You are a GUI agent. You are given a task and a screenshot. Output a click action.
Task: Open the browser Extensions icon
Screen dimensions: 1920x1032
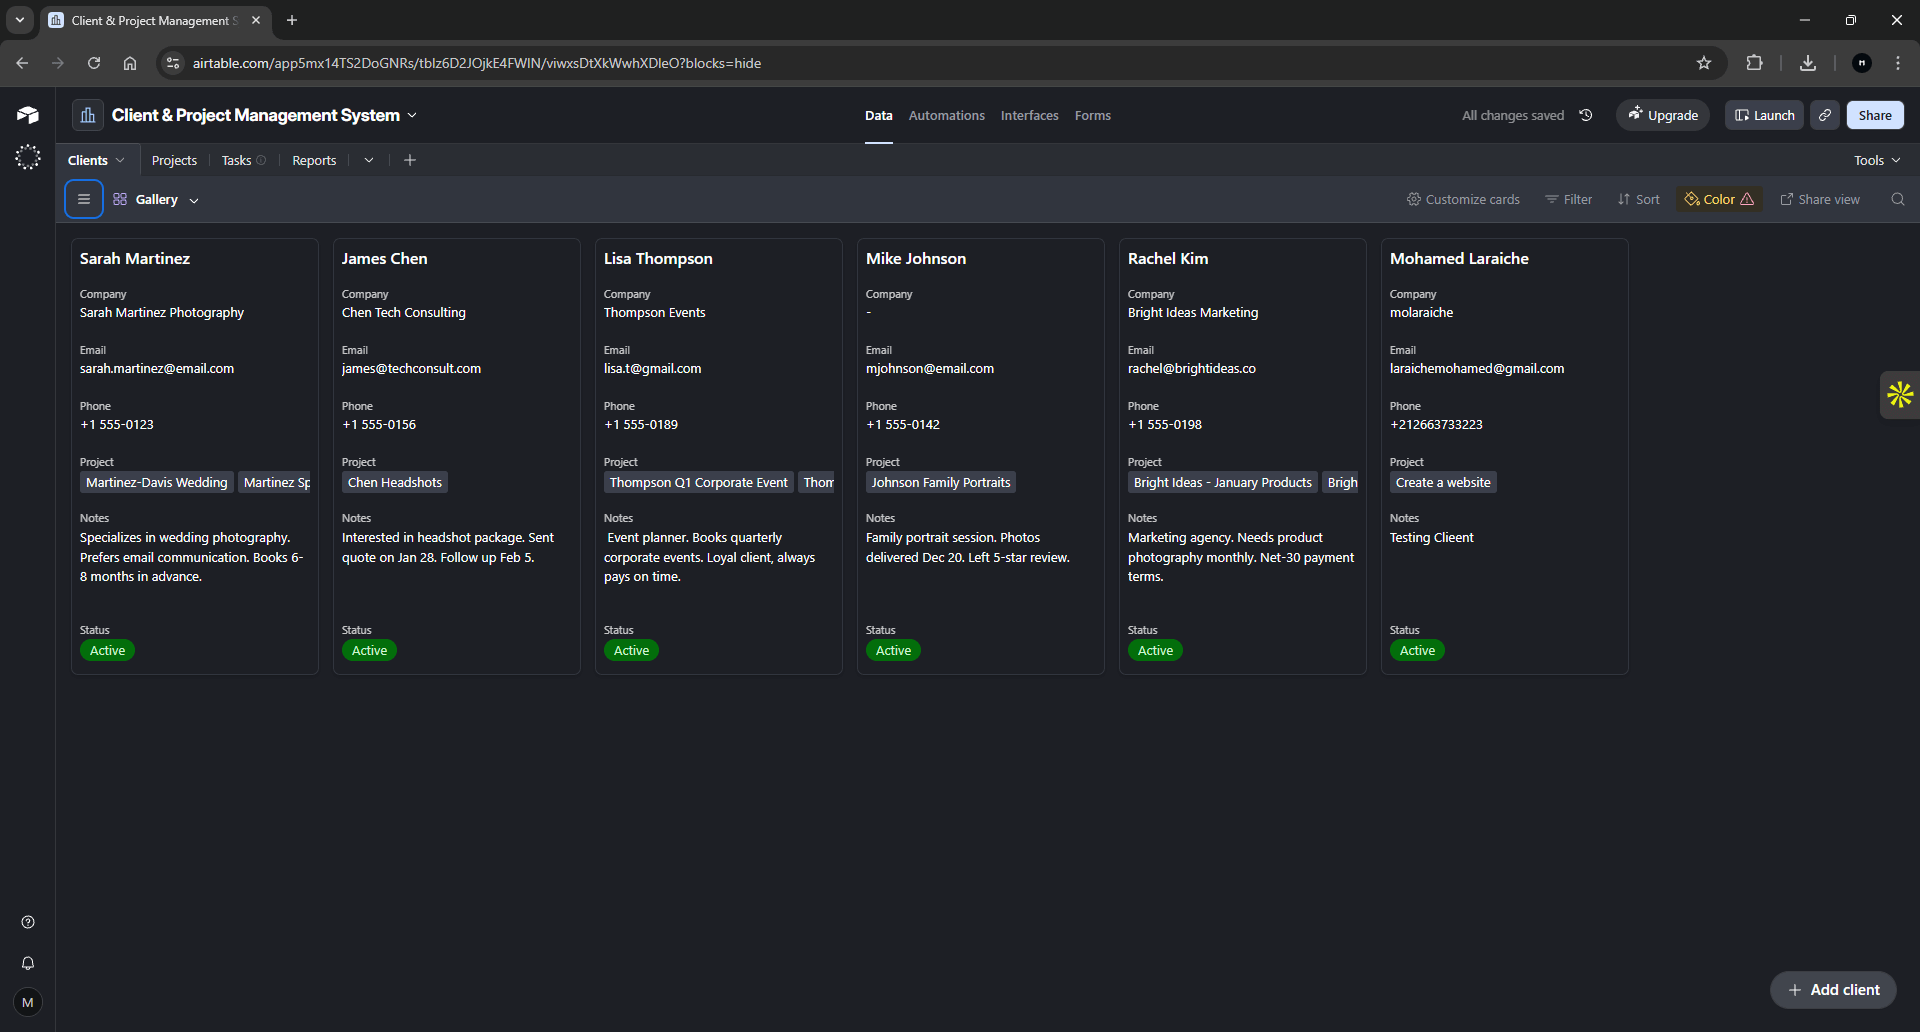(x=1755, y=62)
